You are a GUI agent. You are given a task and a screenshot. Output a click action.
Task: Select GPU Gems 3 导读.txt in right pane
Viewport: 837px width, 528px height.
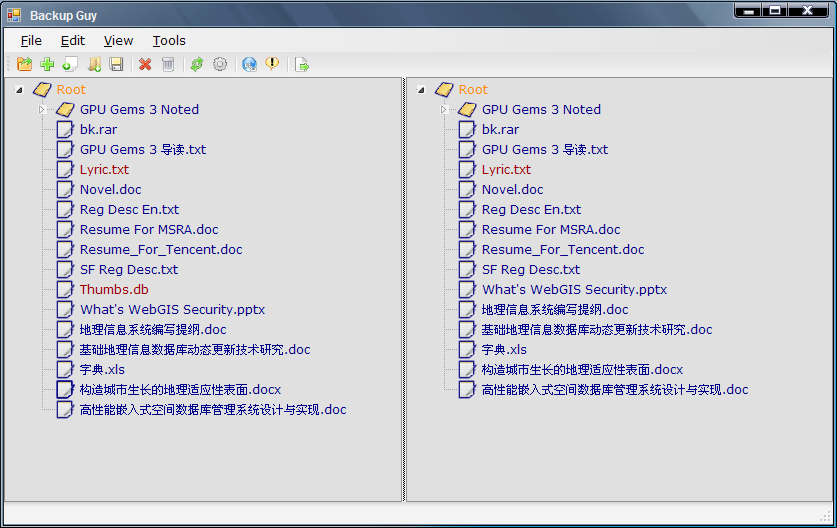544,149
